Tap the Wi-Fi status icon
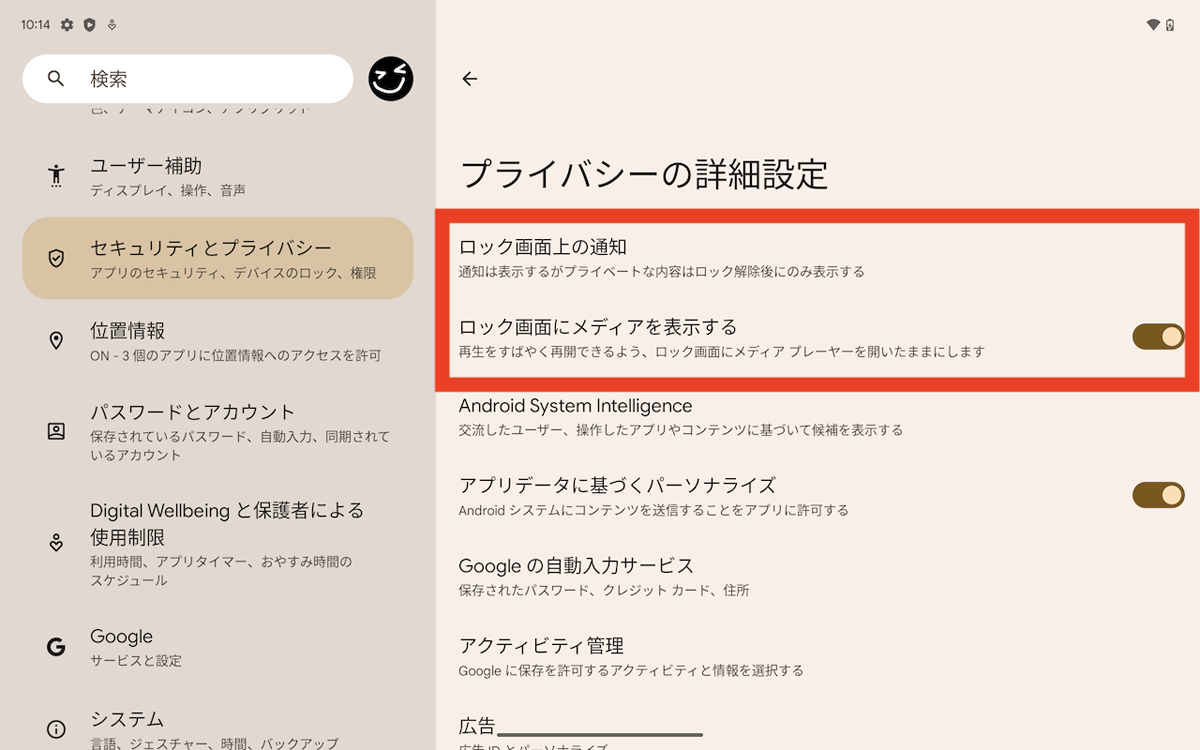The width and height of the screenshot is (1200, 750). [1153, 25]
